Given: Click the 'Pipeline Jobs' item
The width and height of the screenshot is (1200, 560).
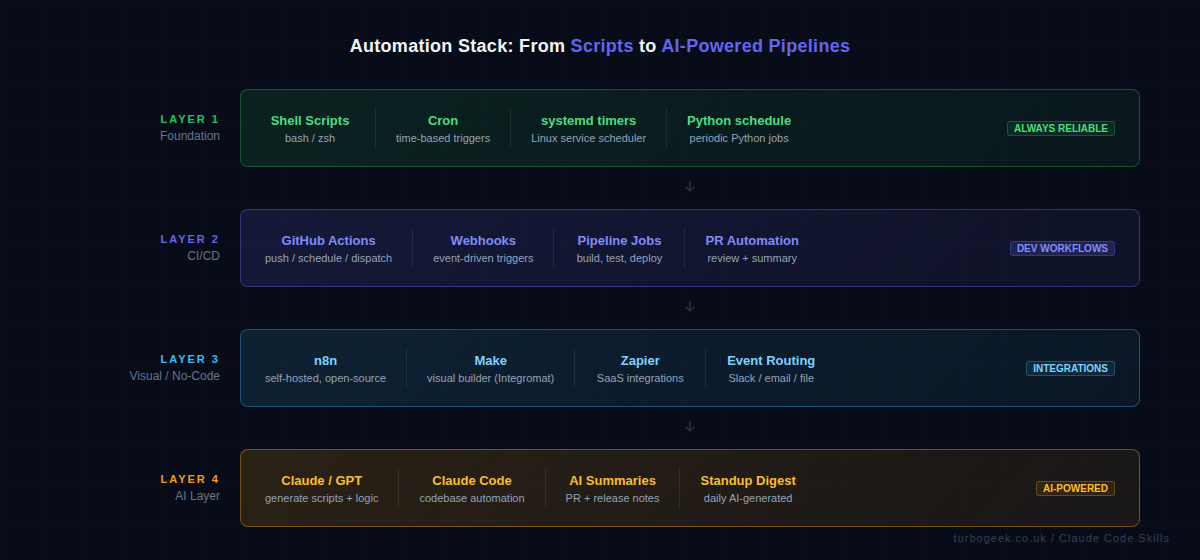Looking at the screenshot, I should tap(619, 241).
